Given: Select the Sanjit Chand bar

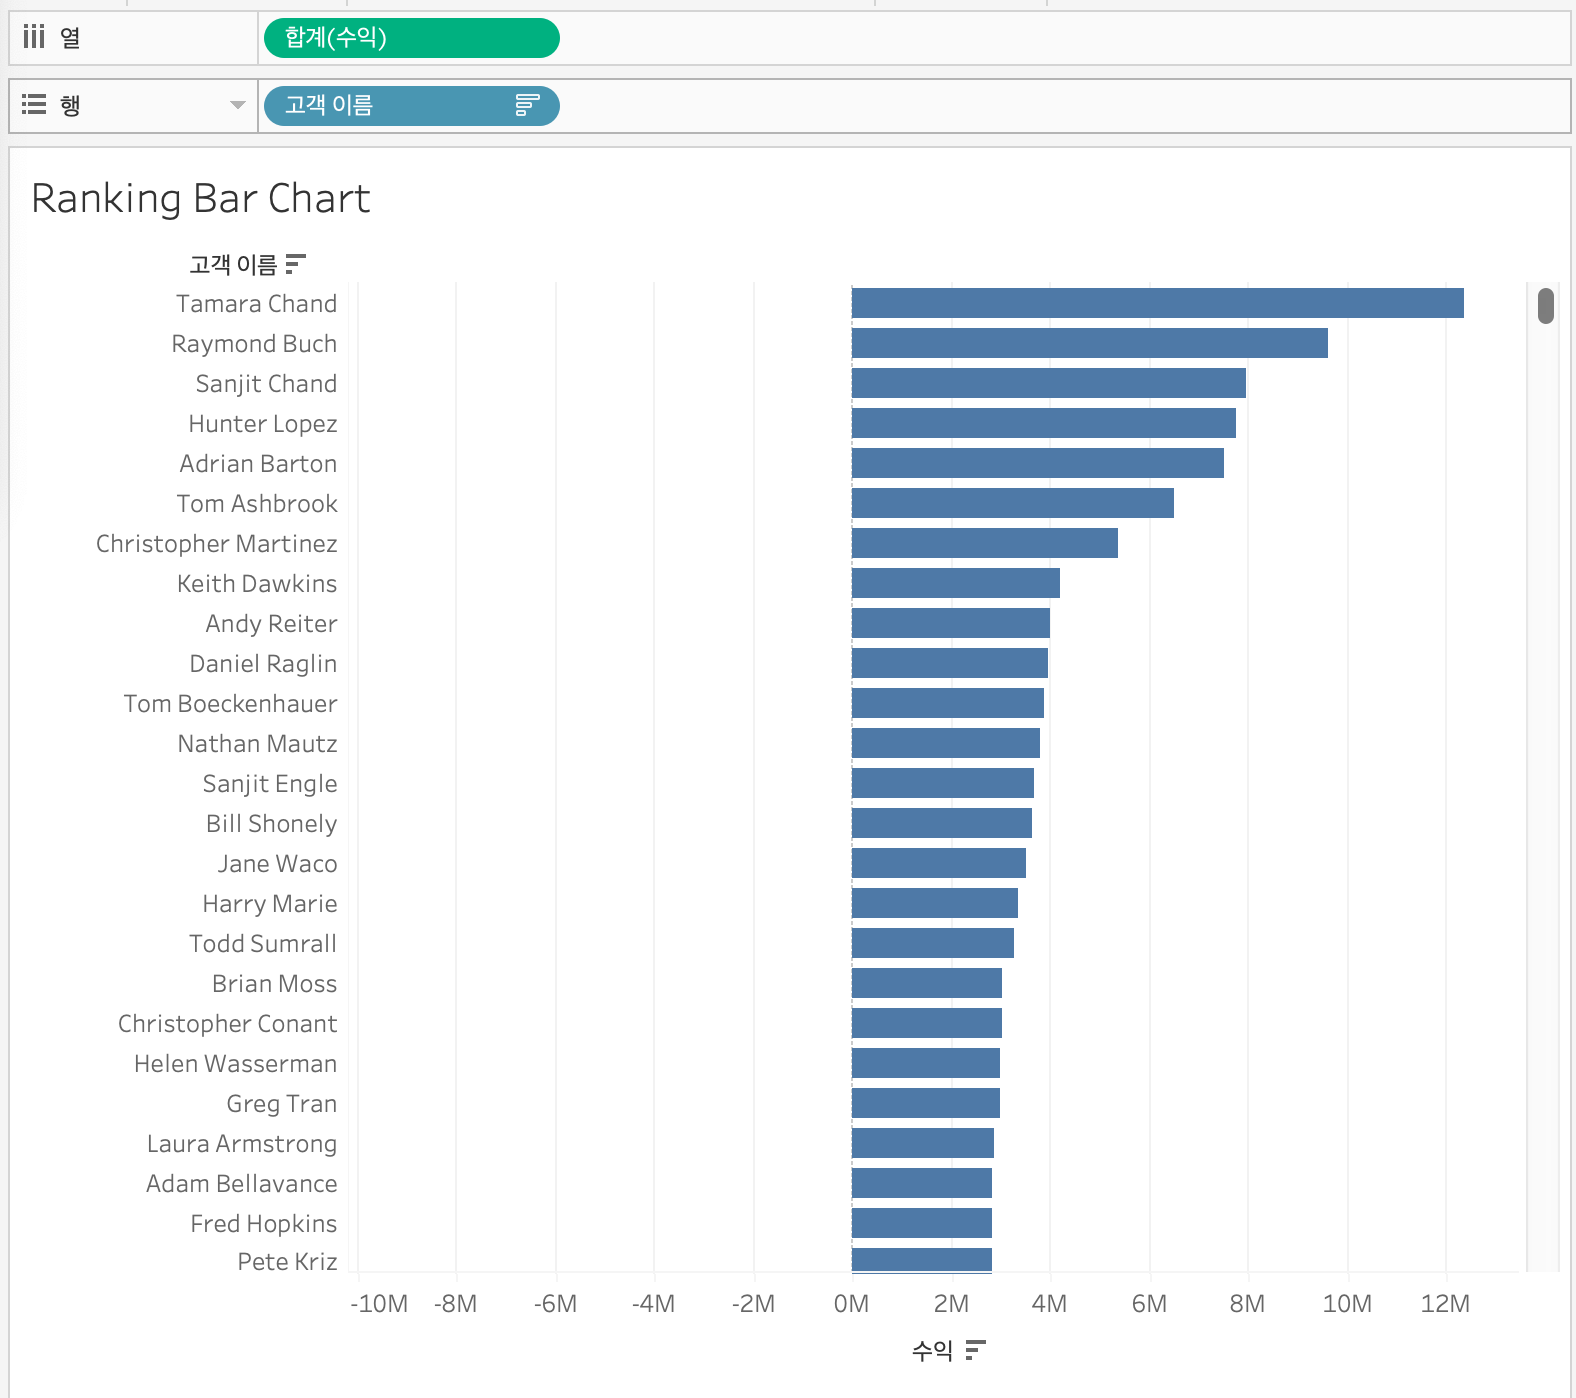Looking at the screenshot, I should click(1048, 383).
